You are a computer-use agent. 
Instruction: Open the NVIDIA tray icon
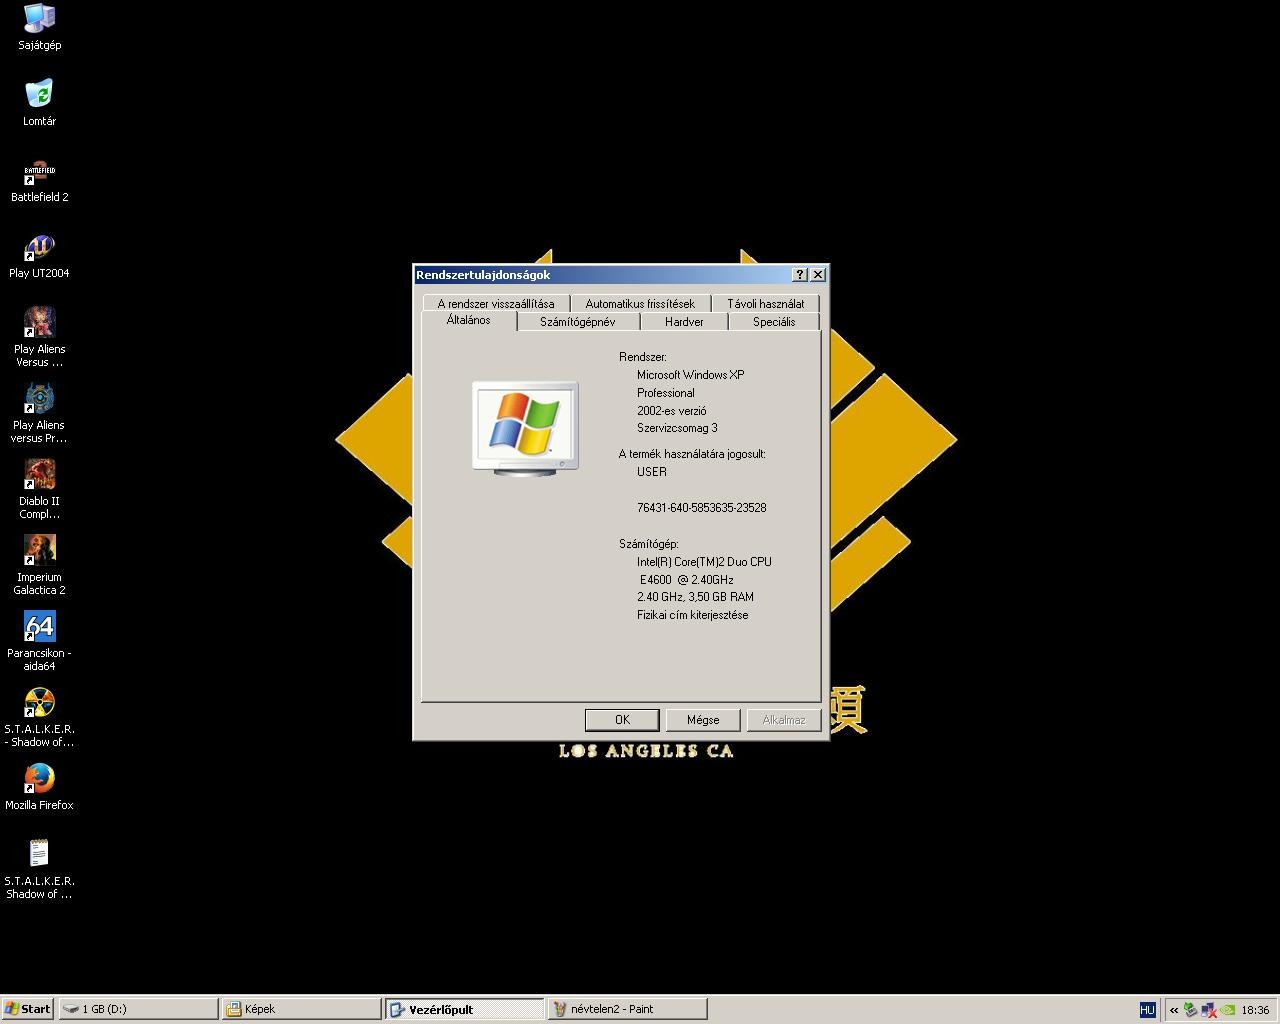click(x=1228, y=1010)
